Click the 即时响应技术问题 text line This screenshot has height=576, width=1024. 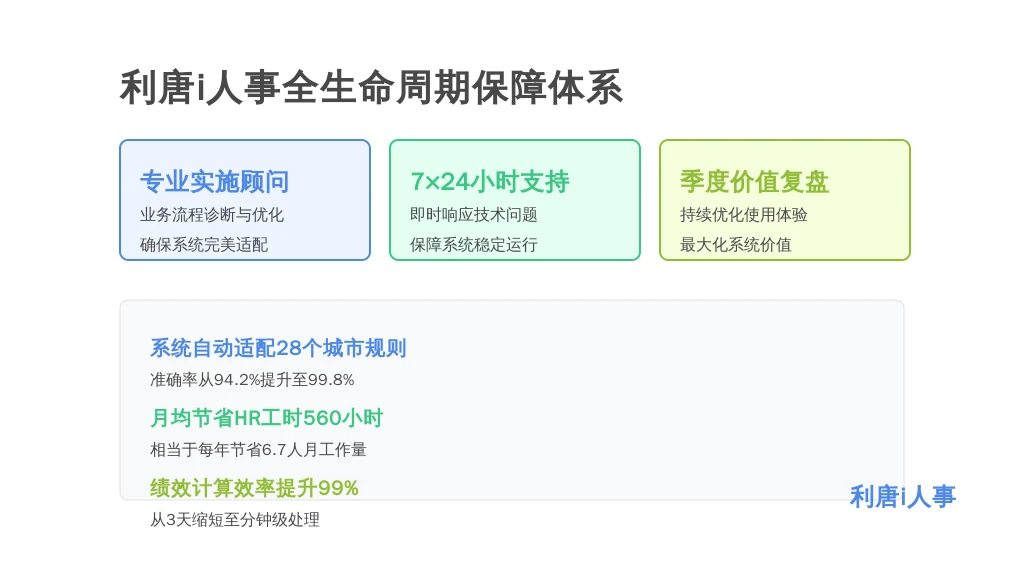473,215
